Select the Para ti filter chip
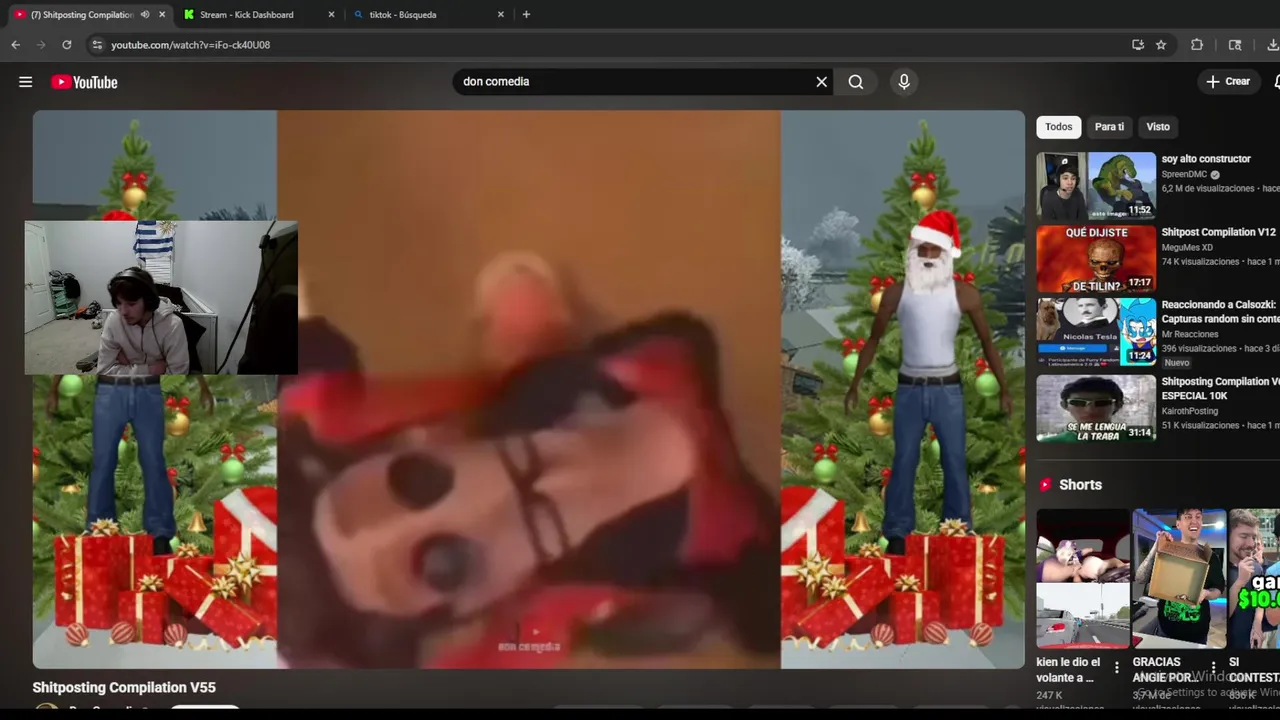The image size is (1280, 720). [x=1109, y=127]
